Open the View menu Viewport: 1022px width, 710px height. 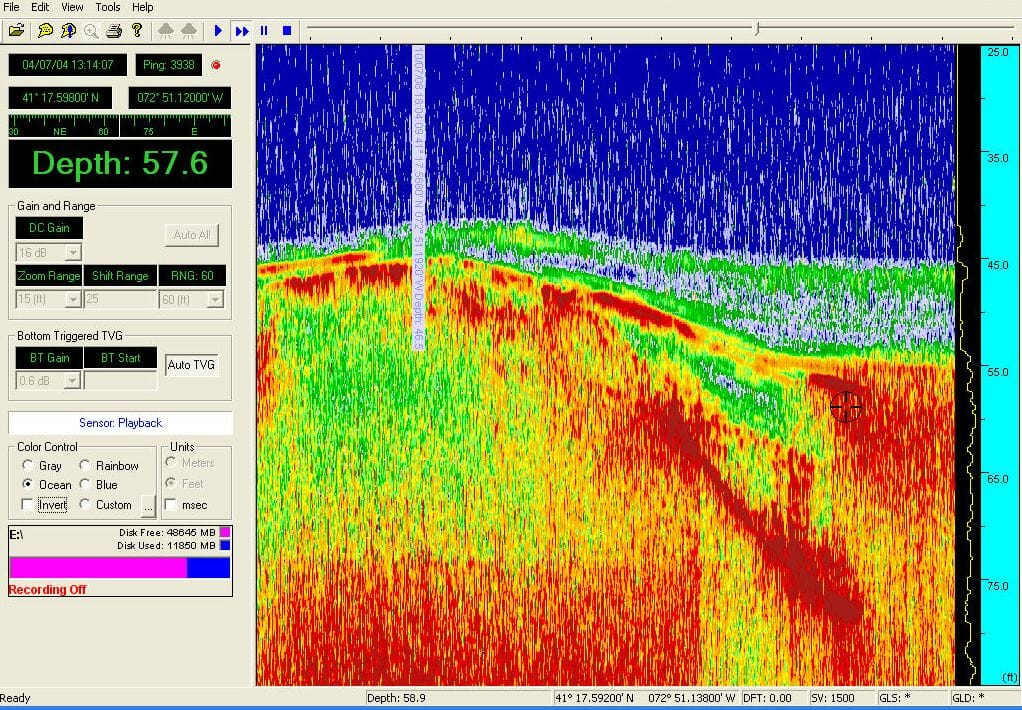point(72,7)
